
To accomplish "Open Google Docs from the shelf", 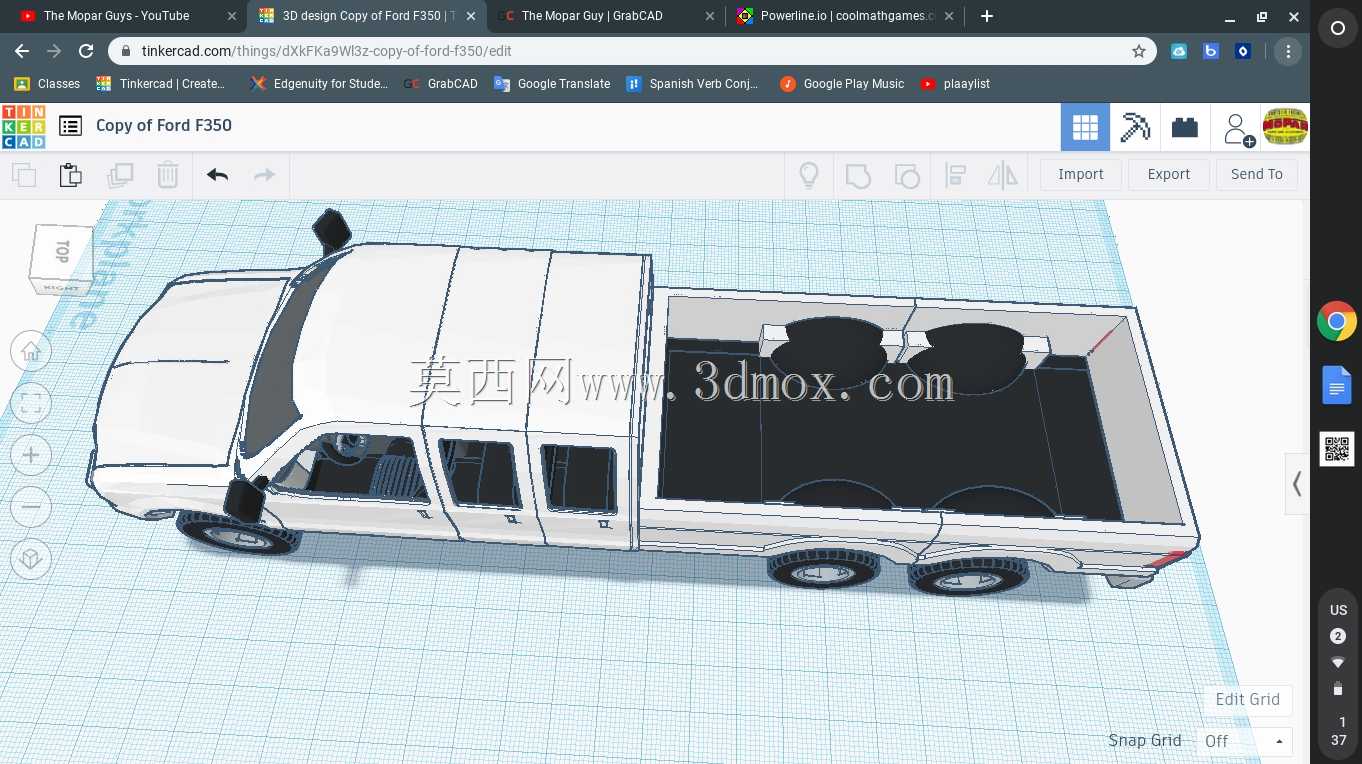I will 1337,385.
